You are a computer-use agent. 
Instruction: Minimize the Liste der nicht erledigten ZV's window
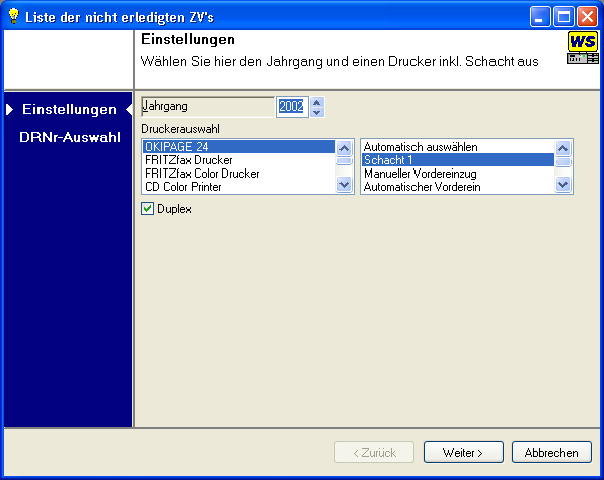(x=540, y=17)
